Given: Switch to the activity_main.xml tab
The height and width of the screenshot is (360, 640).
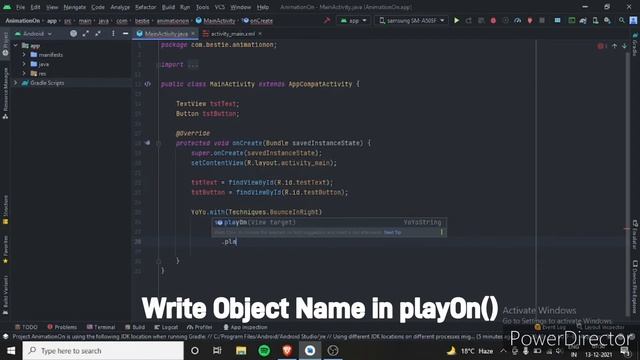Looking at the screenshot, I should (x=233, y=34).
